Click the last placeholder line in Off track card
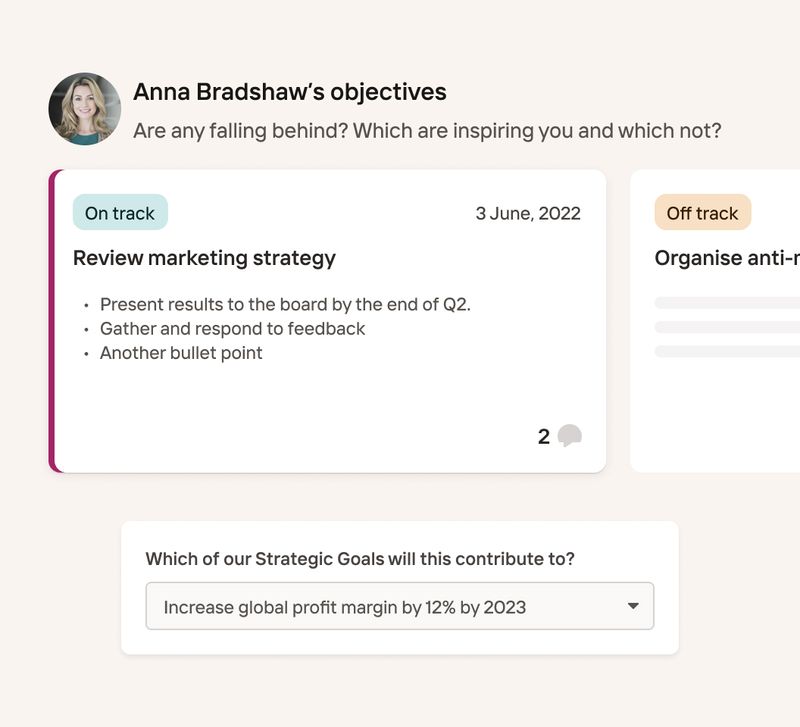 click(x=727, y=351)
